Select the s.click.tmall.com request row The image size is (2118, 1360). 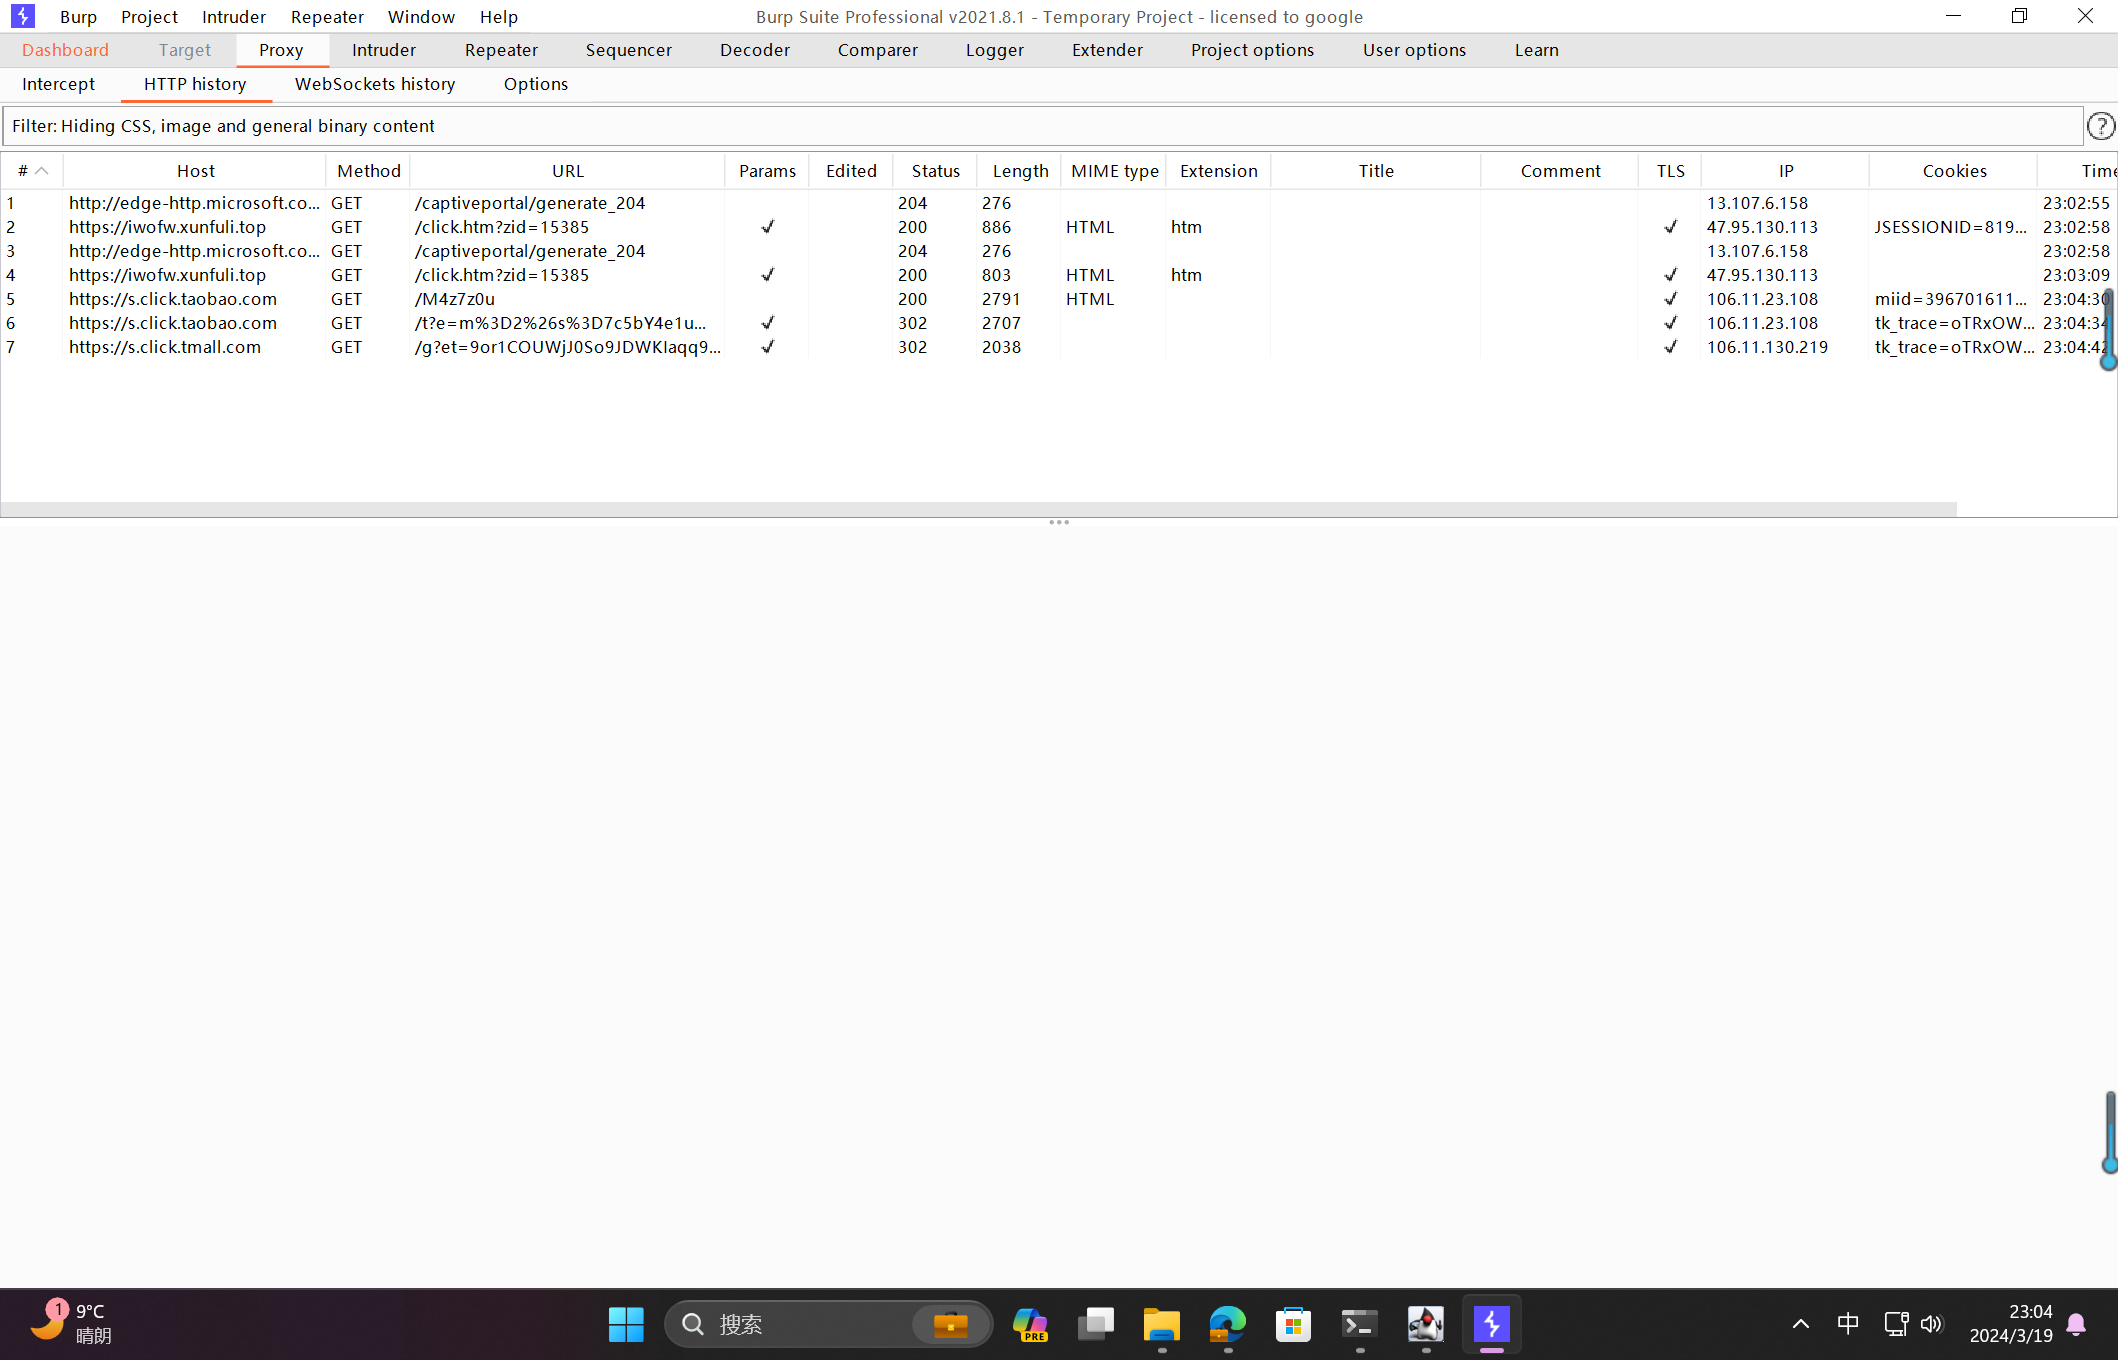165,347
